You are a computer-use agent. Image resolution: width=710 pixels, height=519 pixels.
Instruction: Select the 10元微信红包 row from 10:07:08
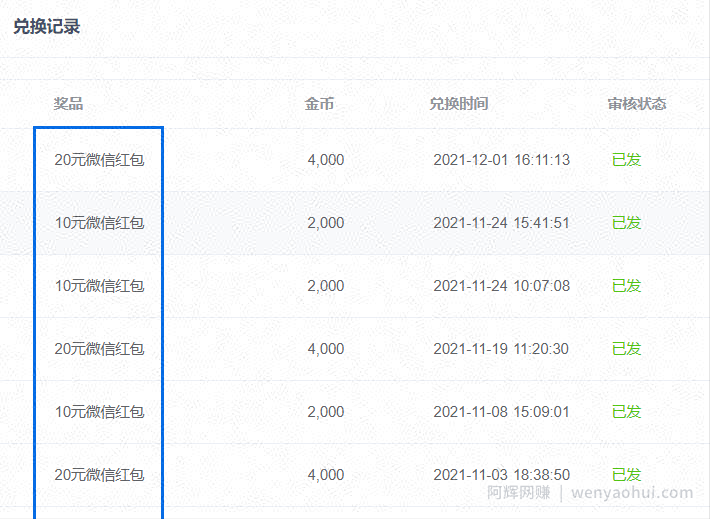tap(99, 286)
